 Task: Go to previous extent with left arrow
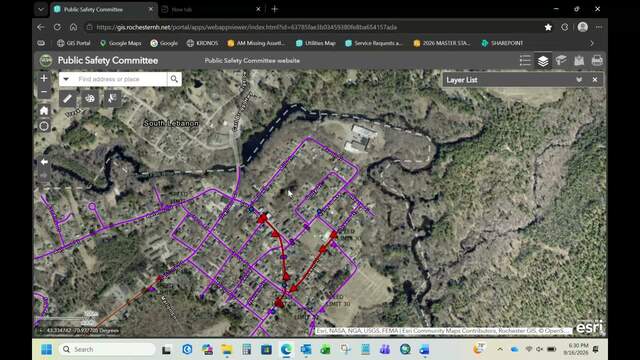pyautogui.click(x=44, y=162)
